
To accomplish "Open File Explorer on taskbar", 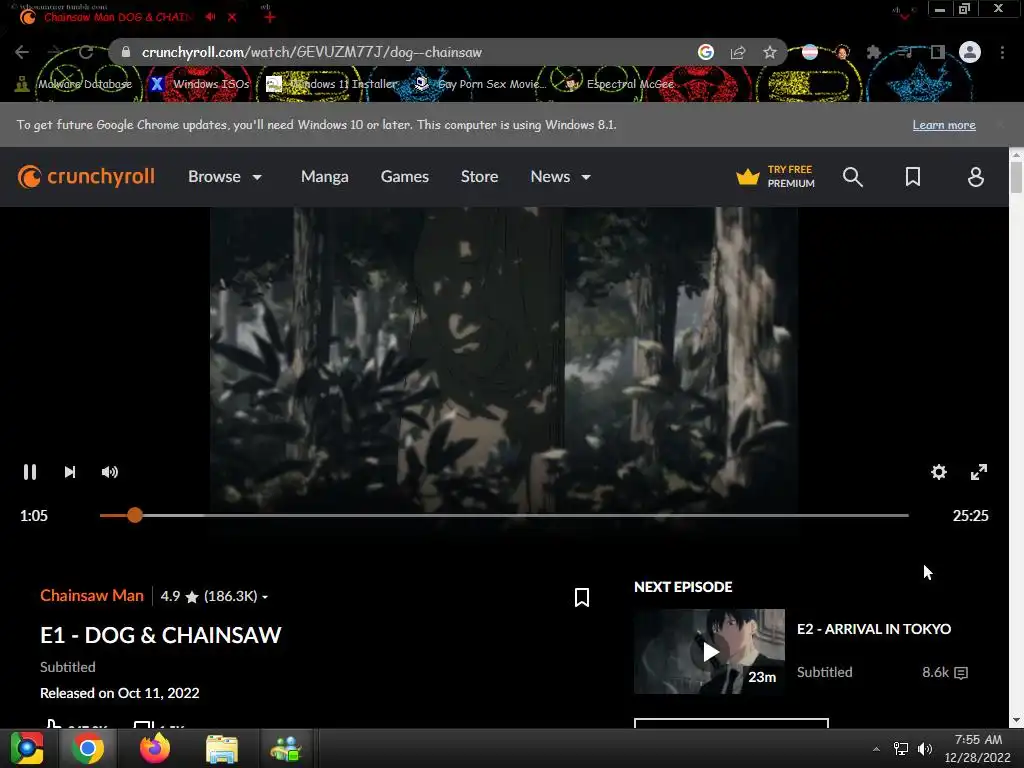I will pos(222,748).
